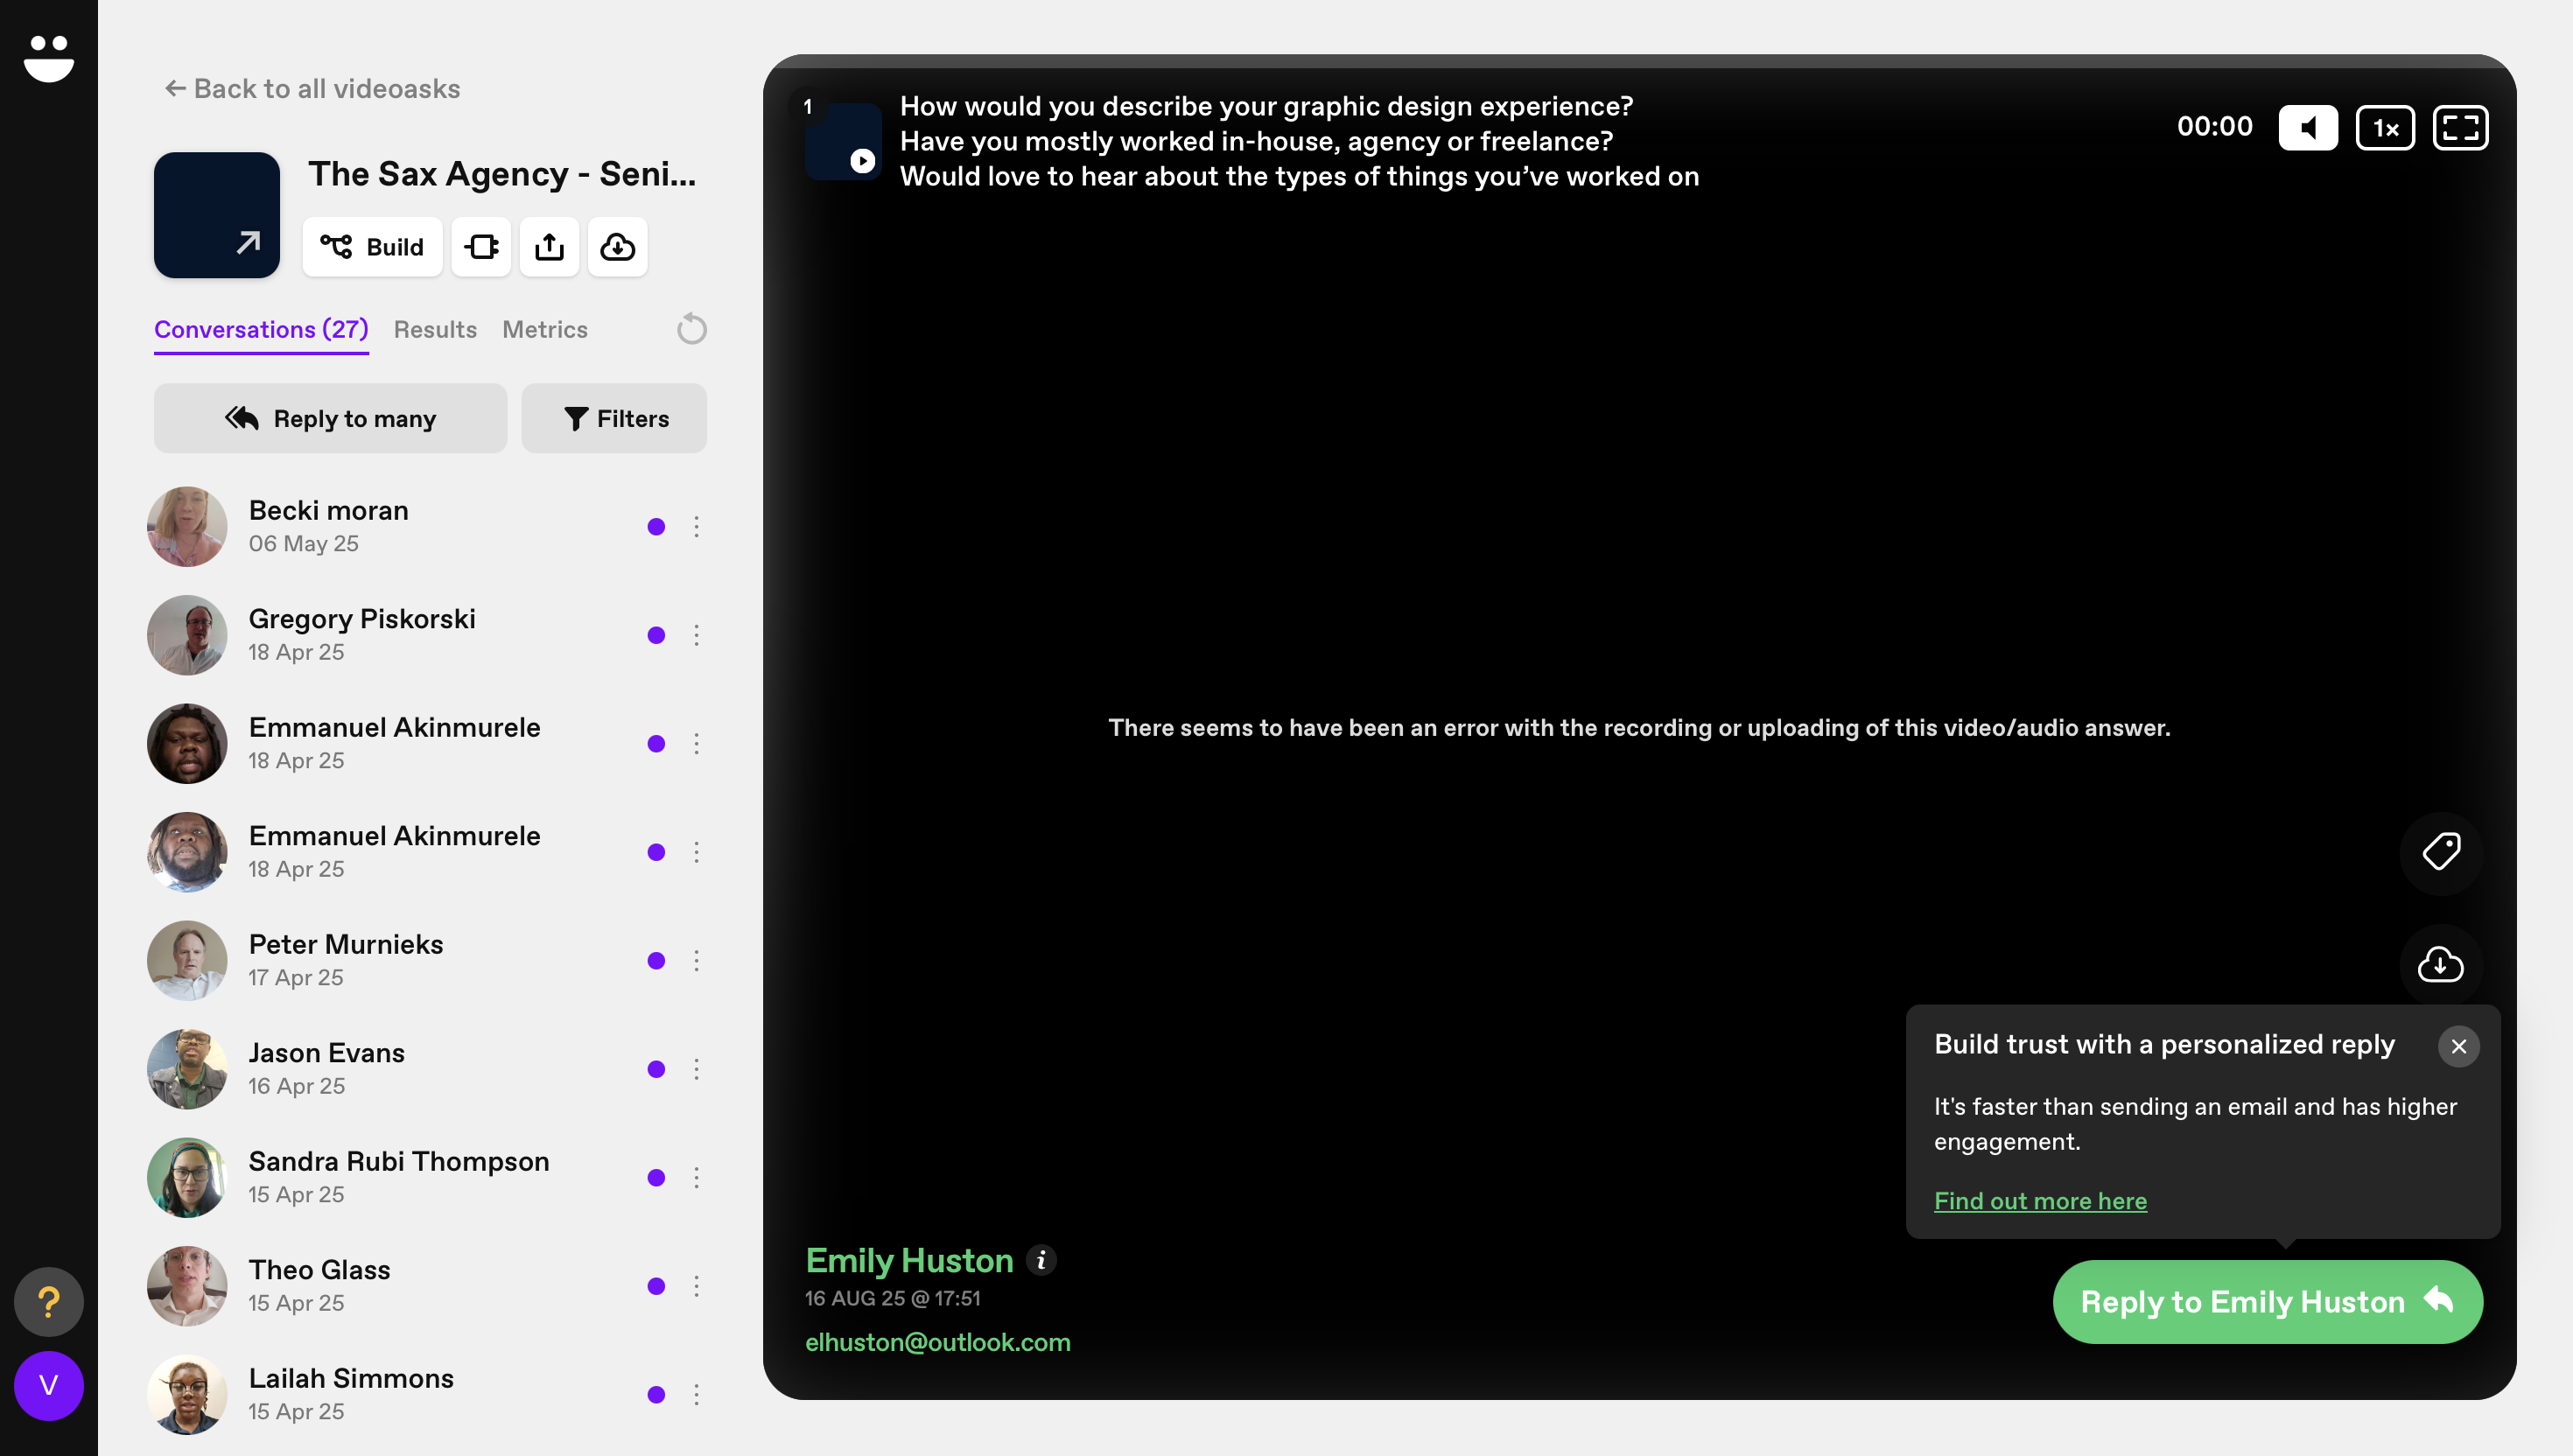
Task: Click Reply to Emily Huston button
Action: tap(2267, 1301)
